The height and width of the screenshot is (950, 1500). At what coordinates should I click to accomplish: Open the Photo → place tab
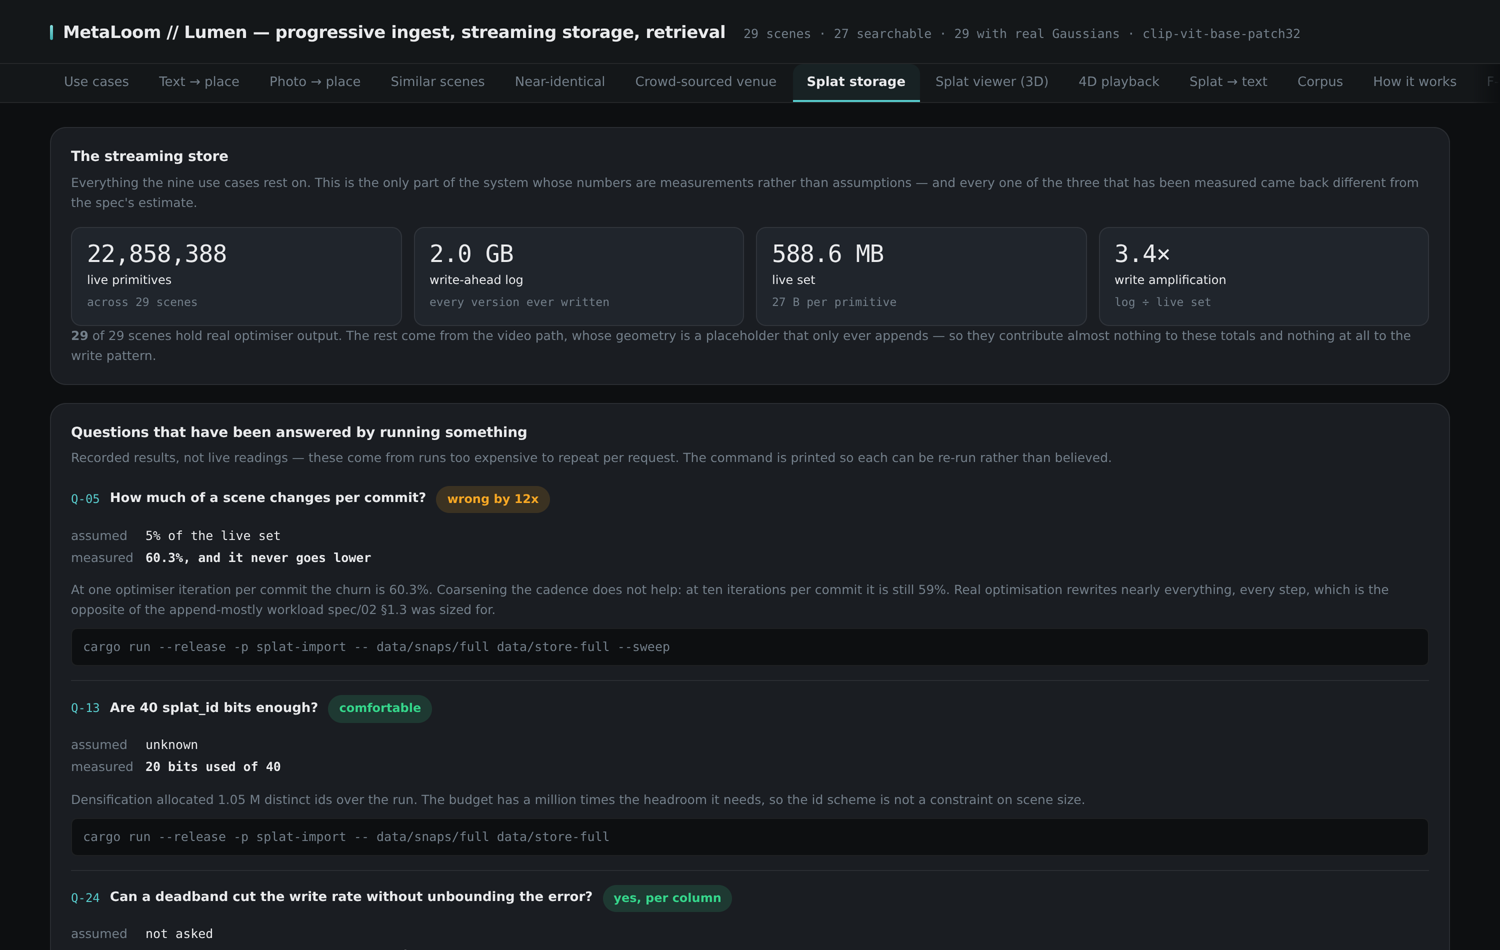(x=315, y=82)
